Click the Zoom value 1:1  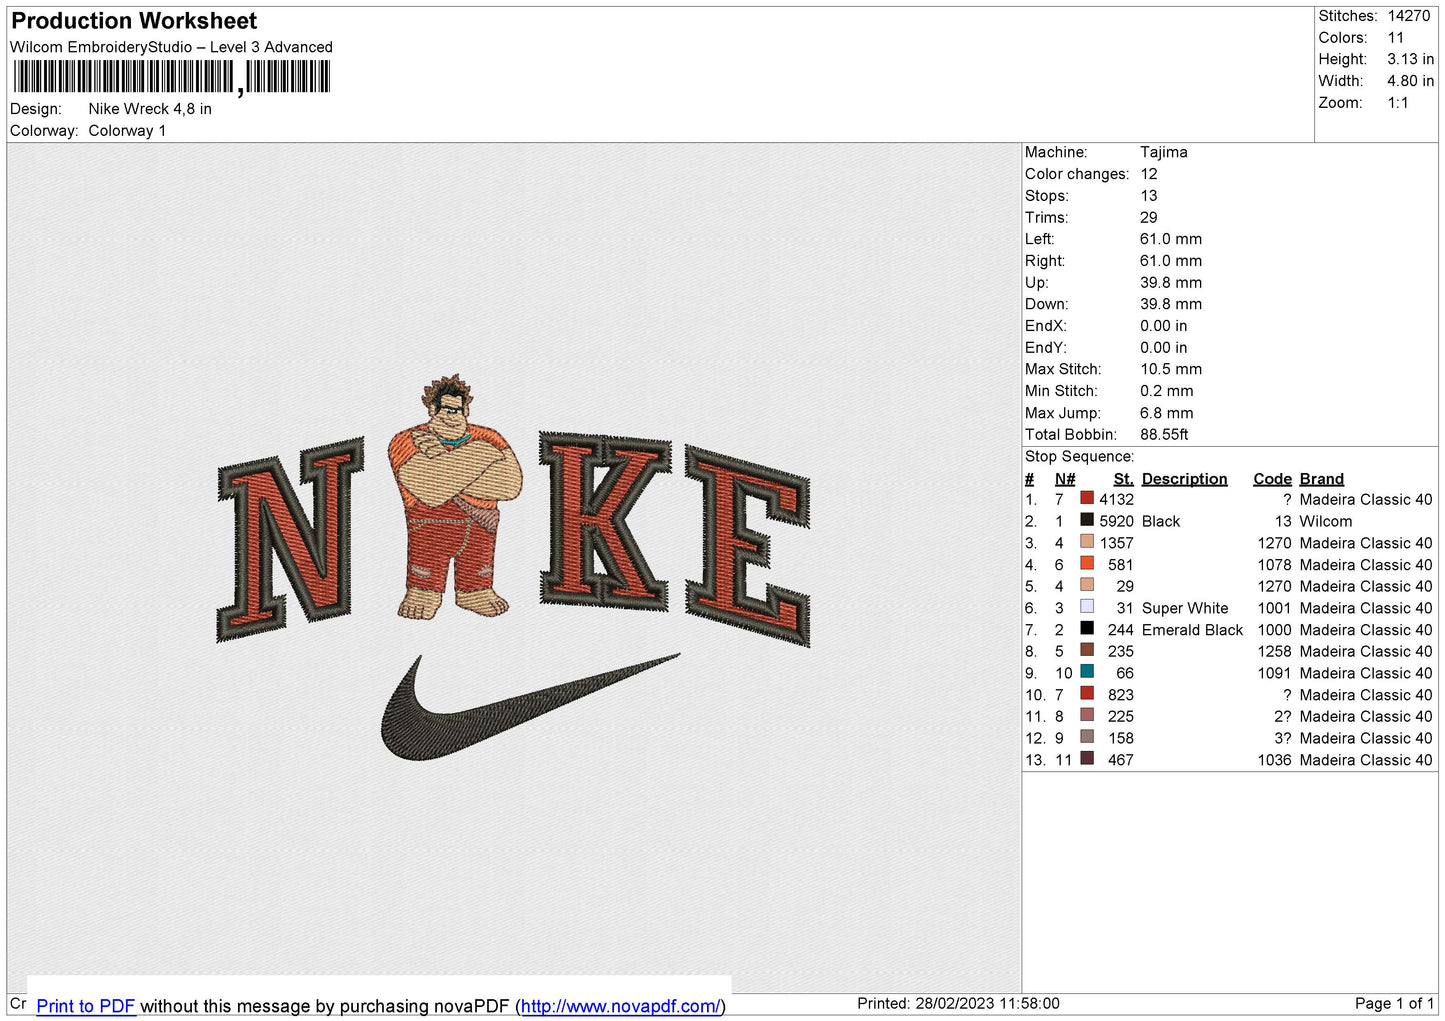click(1398, 103)
